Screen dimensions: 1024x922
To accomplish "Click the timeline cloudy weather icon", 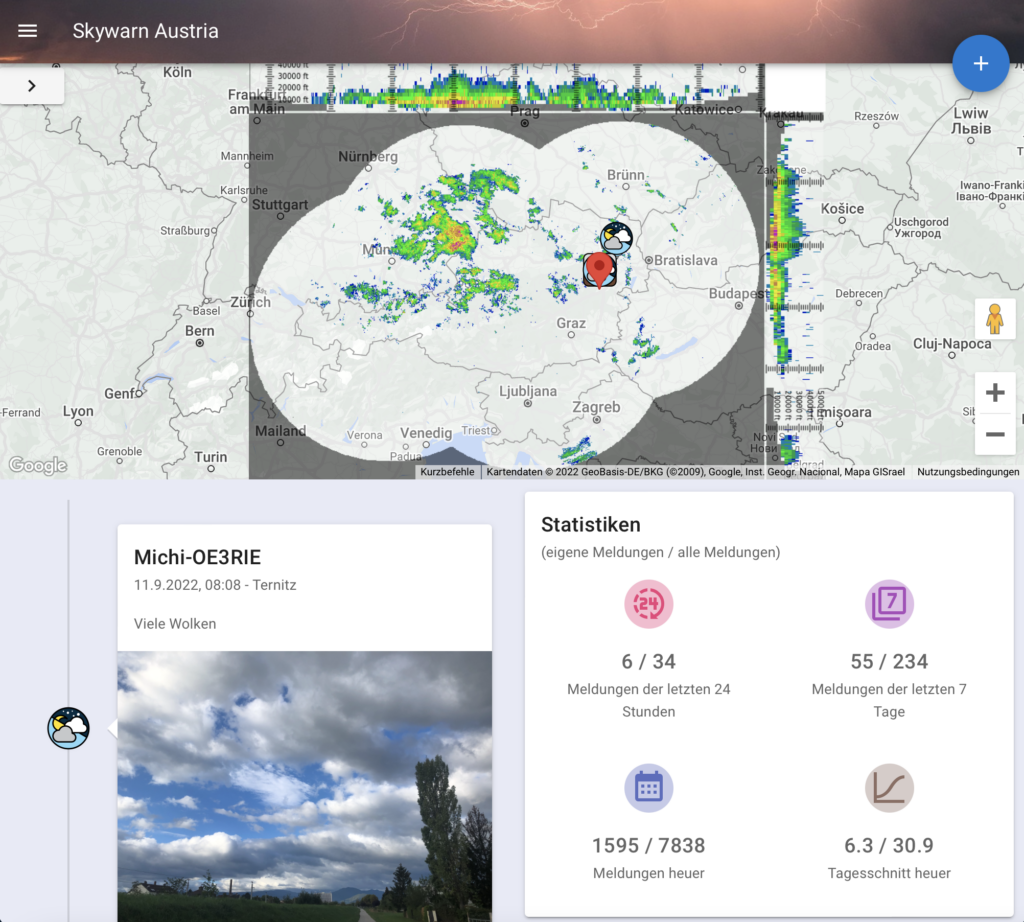I will (69, 728).
